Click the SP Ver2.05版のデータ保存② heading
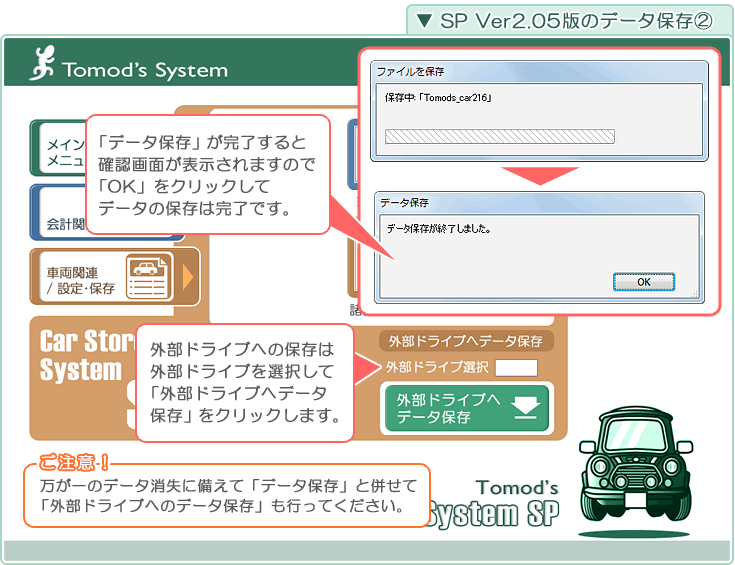This screenshot has width=735, height=565. coord(565,21)
